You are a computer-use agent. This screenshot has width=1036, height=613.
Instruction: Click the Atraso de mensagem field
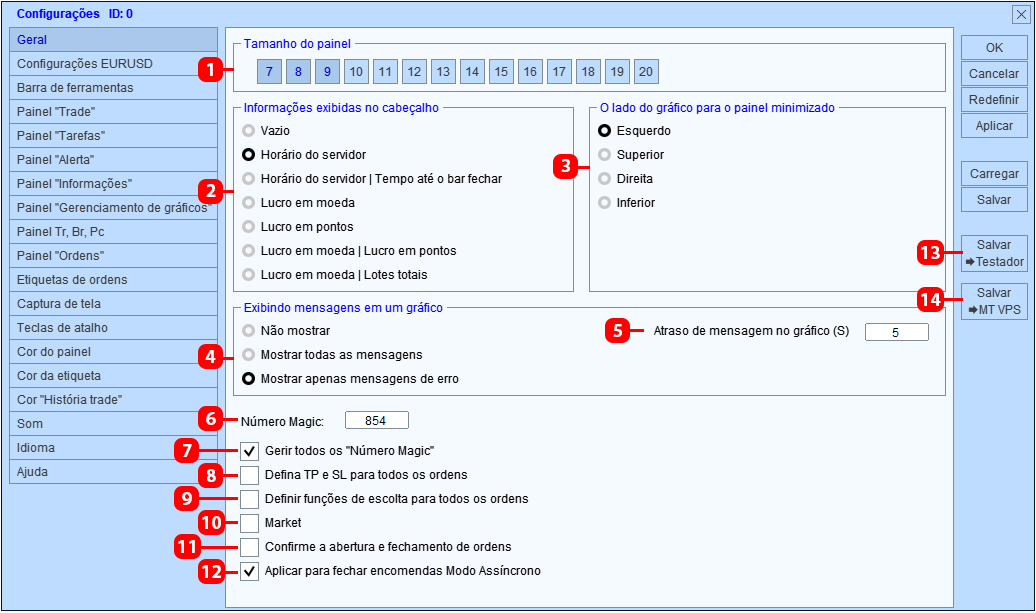click(x=897, y=332)
